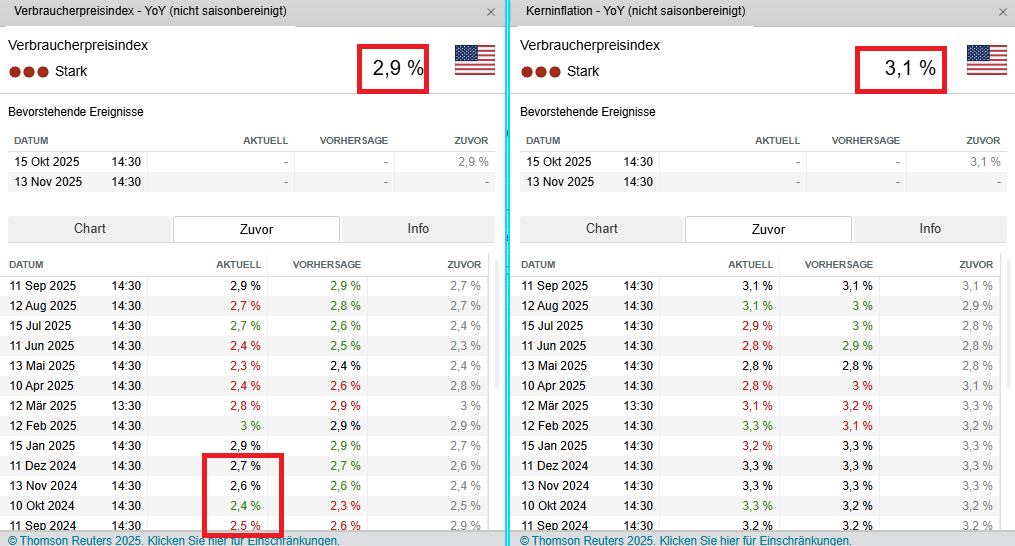This screenshot has width=1015, height=546.
Task: Open the Info tab in the Kerninflation panel
Action: [x=930, y=229]
